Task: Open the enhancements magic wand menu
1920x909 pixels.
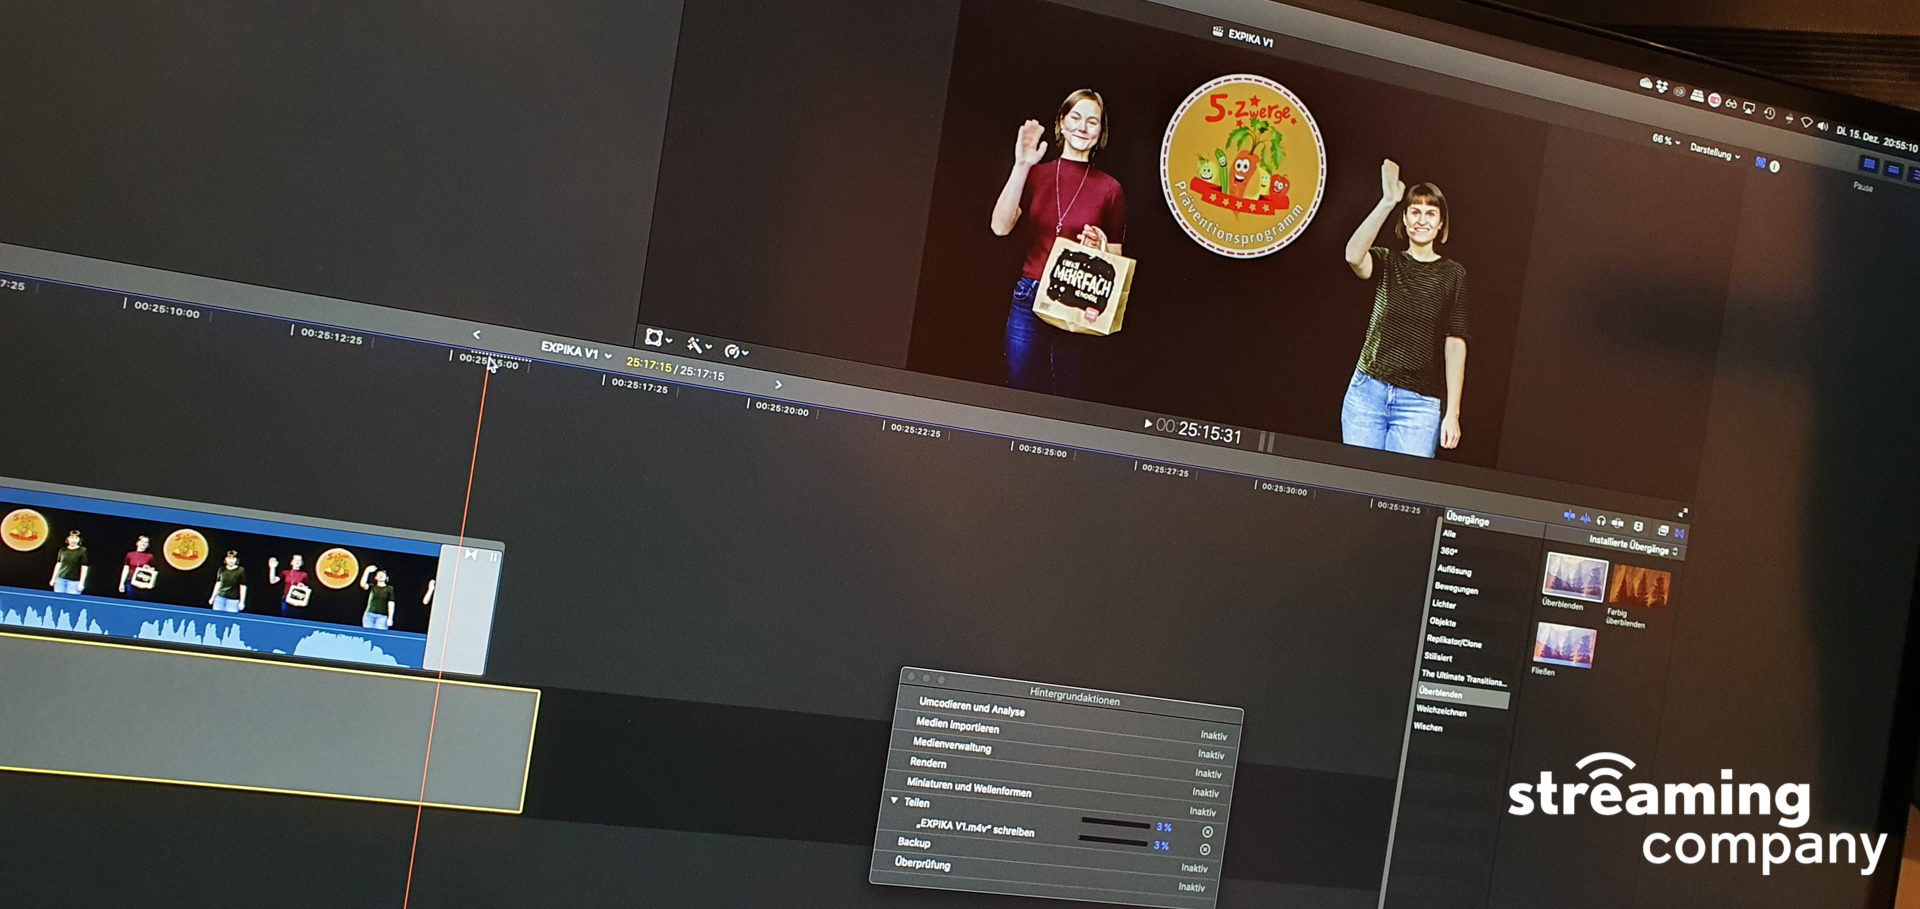Action: [698, 346]
